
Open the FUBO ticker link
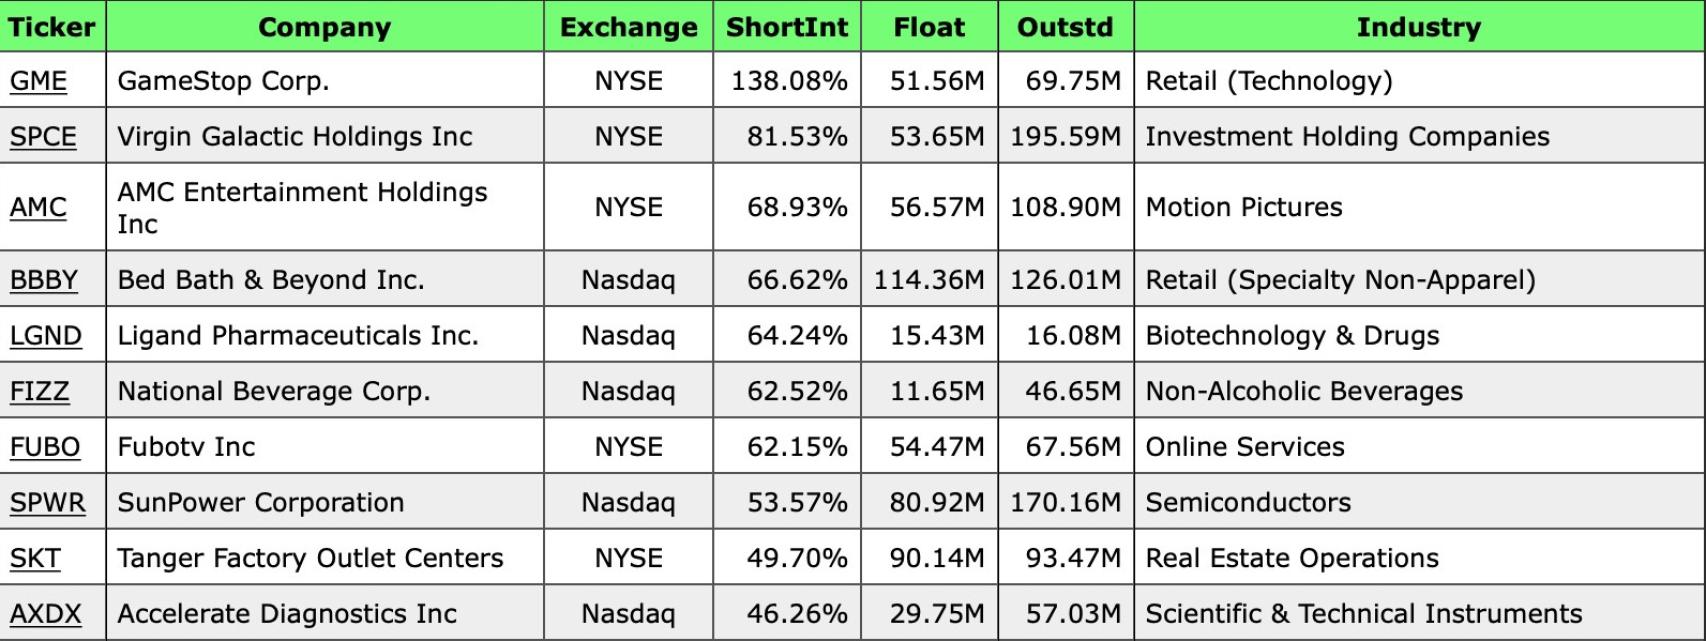(x=45, y=447)
